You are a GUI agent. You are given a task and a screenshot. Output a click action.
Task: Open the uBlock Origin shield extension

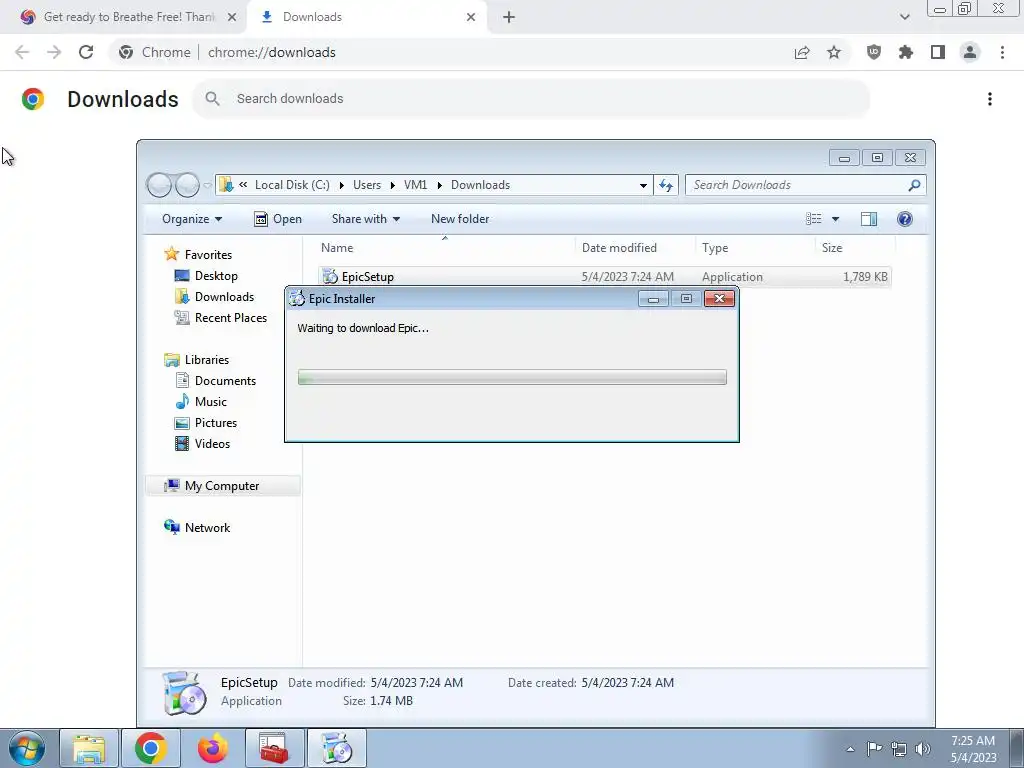pos(874,52)
